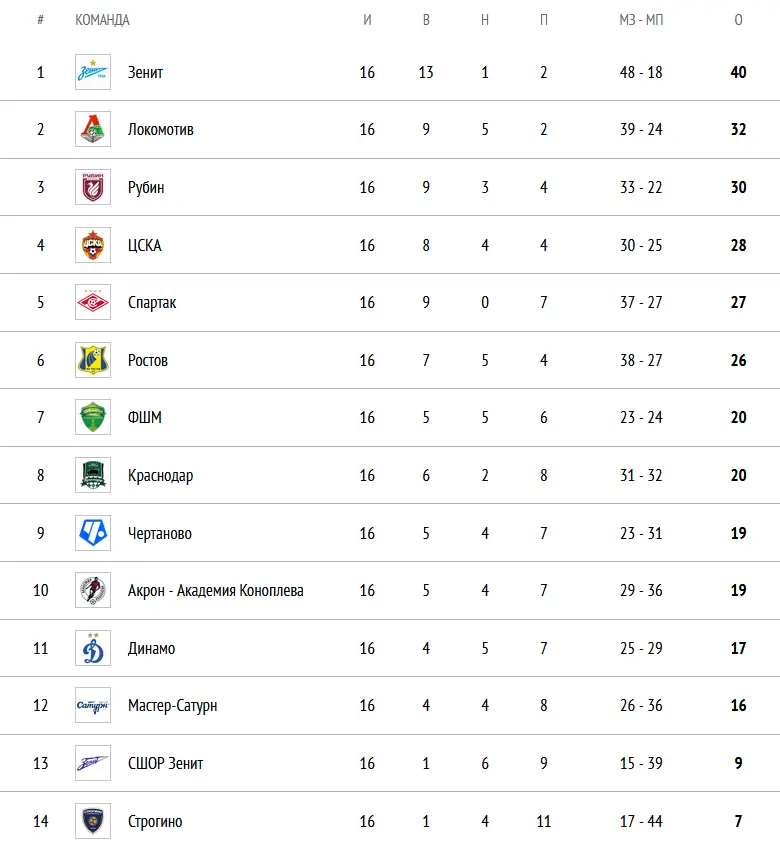Open the Мастер-Сатурн team link
The height and width of the screenshot is (846, 780).
[172, 706]
